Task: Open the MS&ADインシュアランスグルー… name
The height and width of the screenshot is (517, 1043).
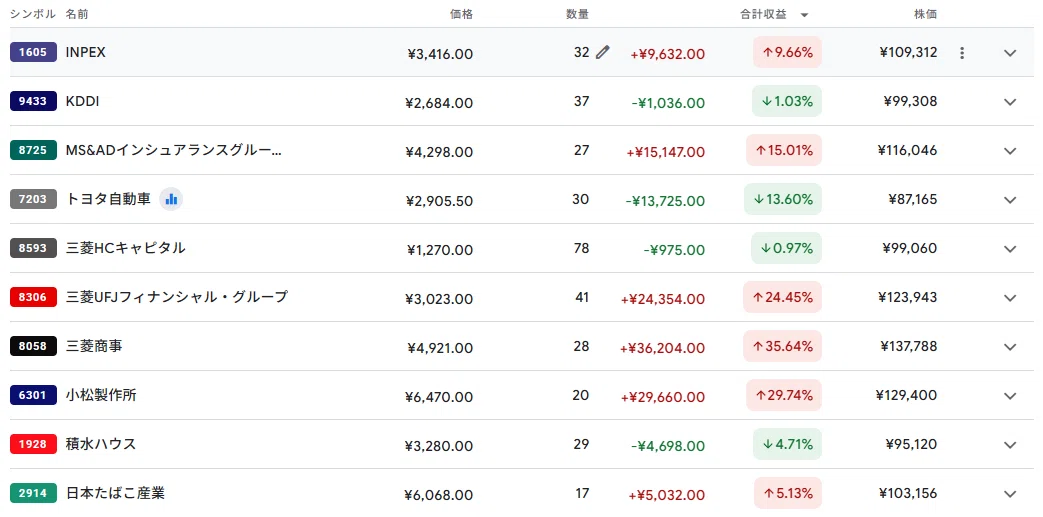Action: (x=174, y=150)
